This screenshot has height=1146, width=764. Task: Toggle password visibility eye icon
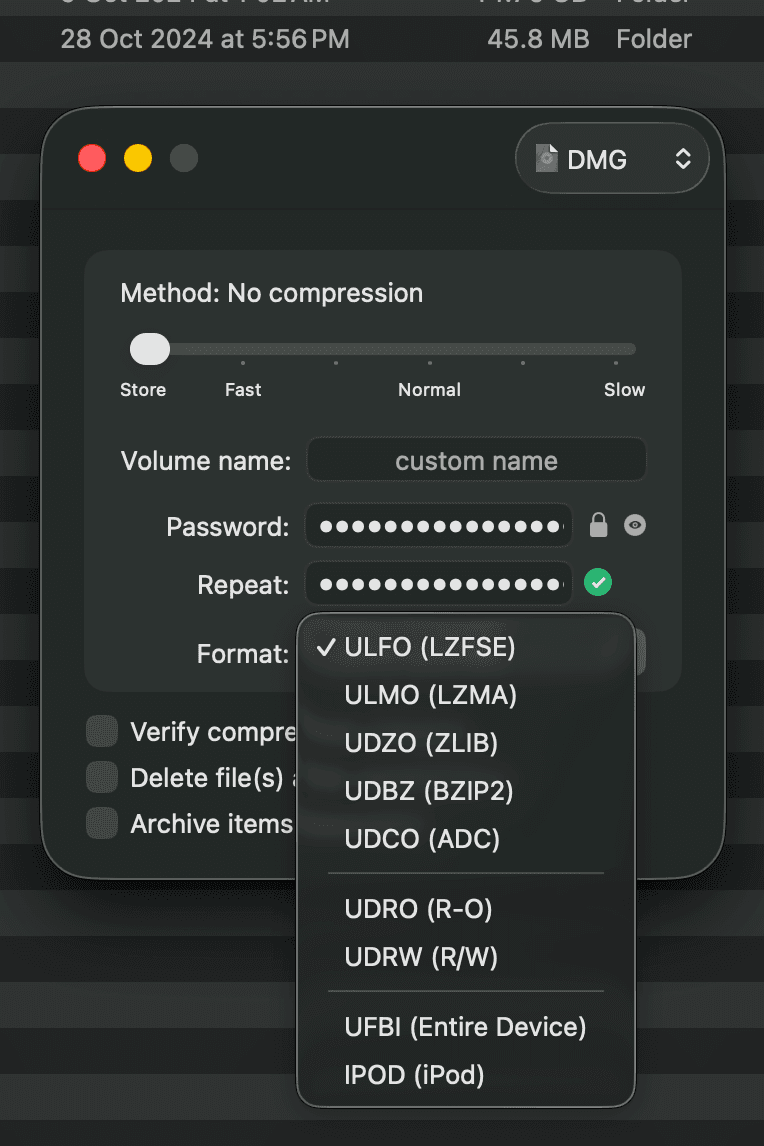[x=635, y=525]
